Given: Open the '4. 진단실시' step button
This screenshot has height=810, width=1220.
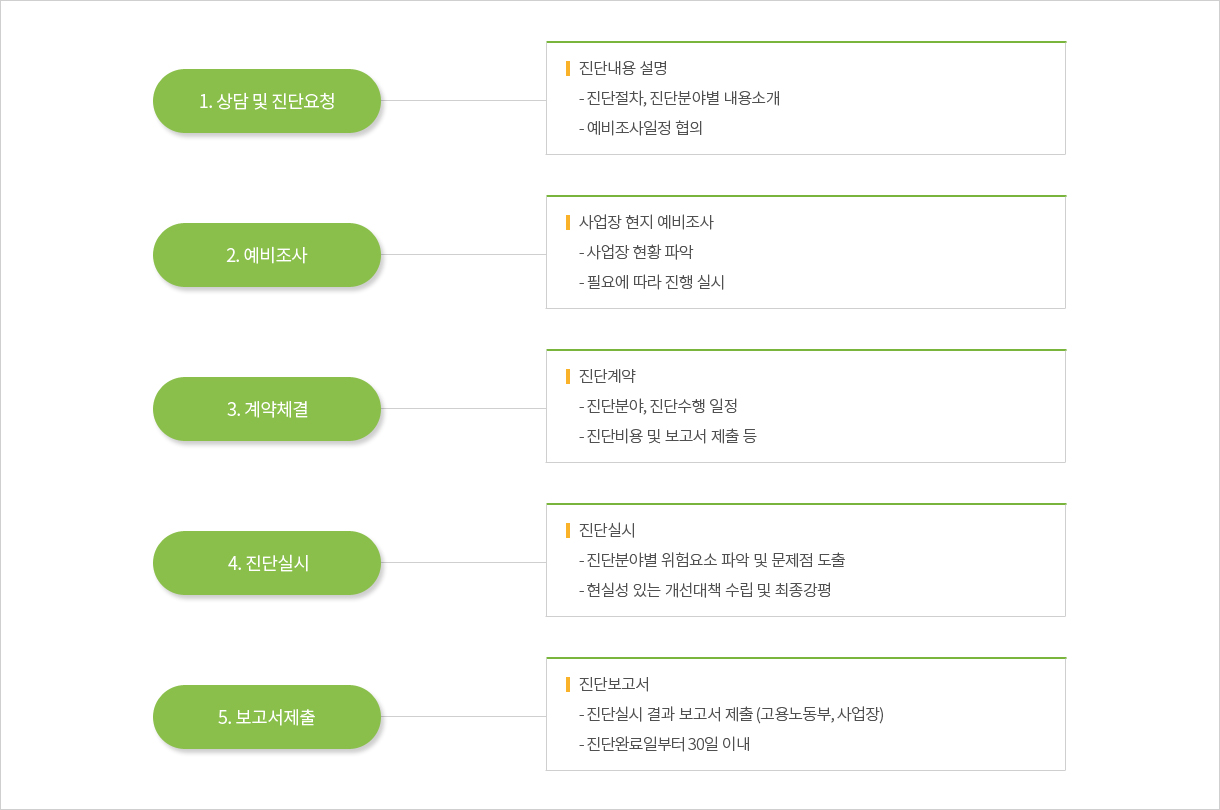Looking at the screenshot, I should pyautogui.click(x=267, y=563).
